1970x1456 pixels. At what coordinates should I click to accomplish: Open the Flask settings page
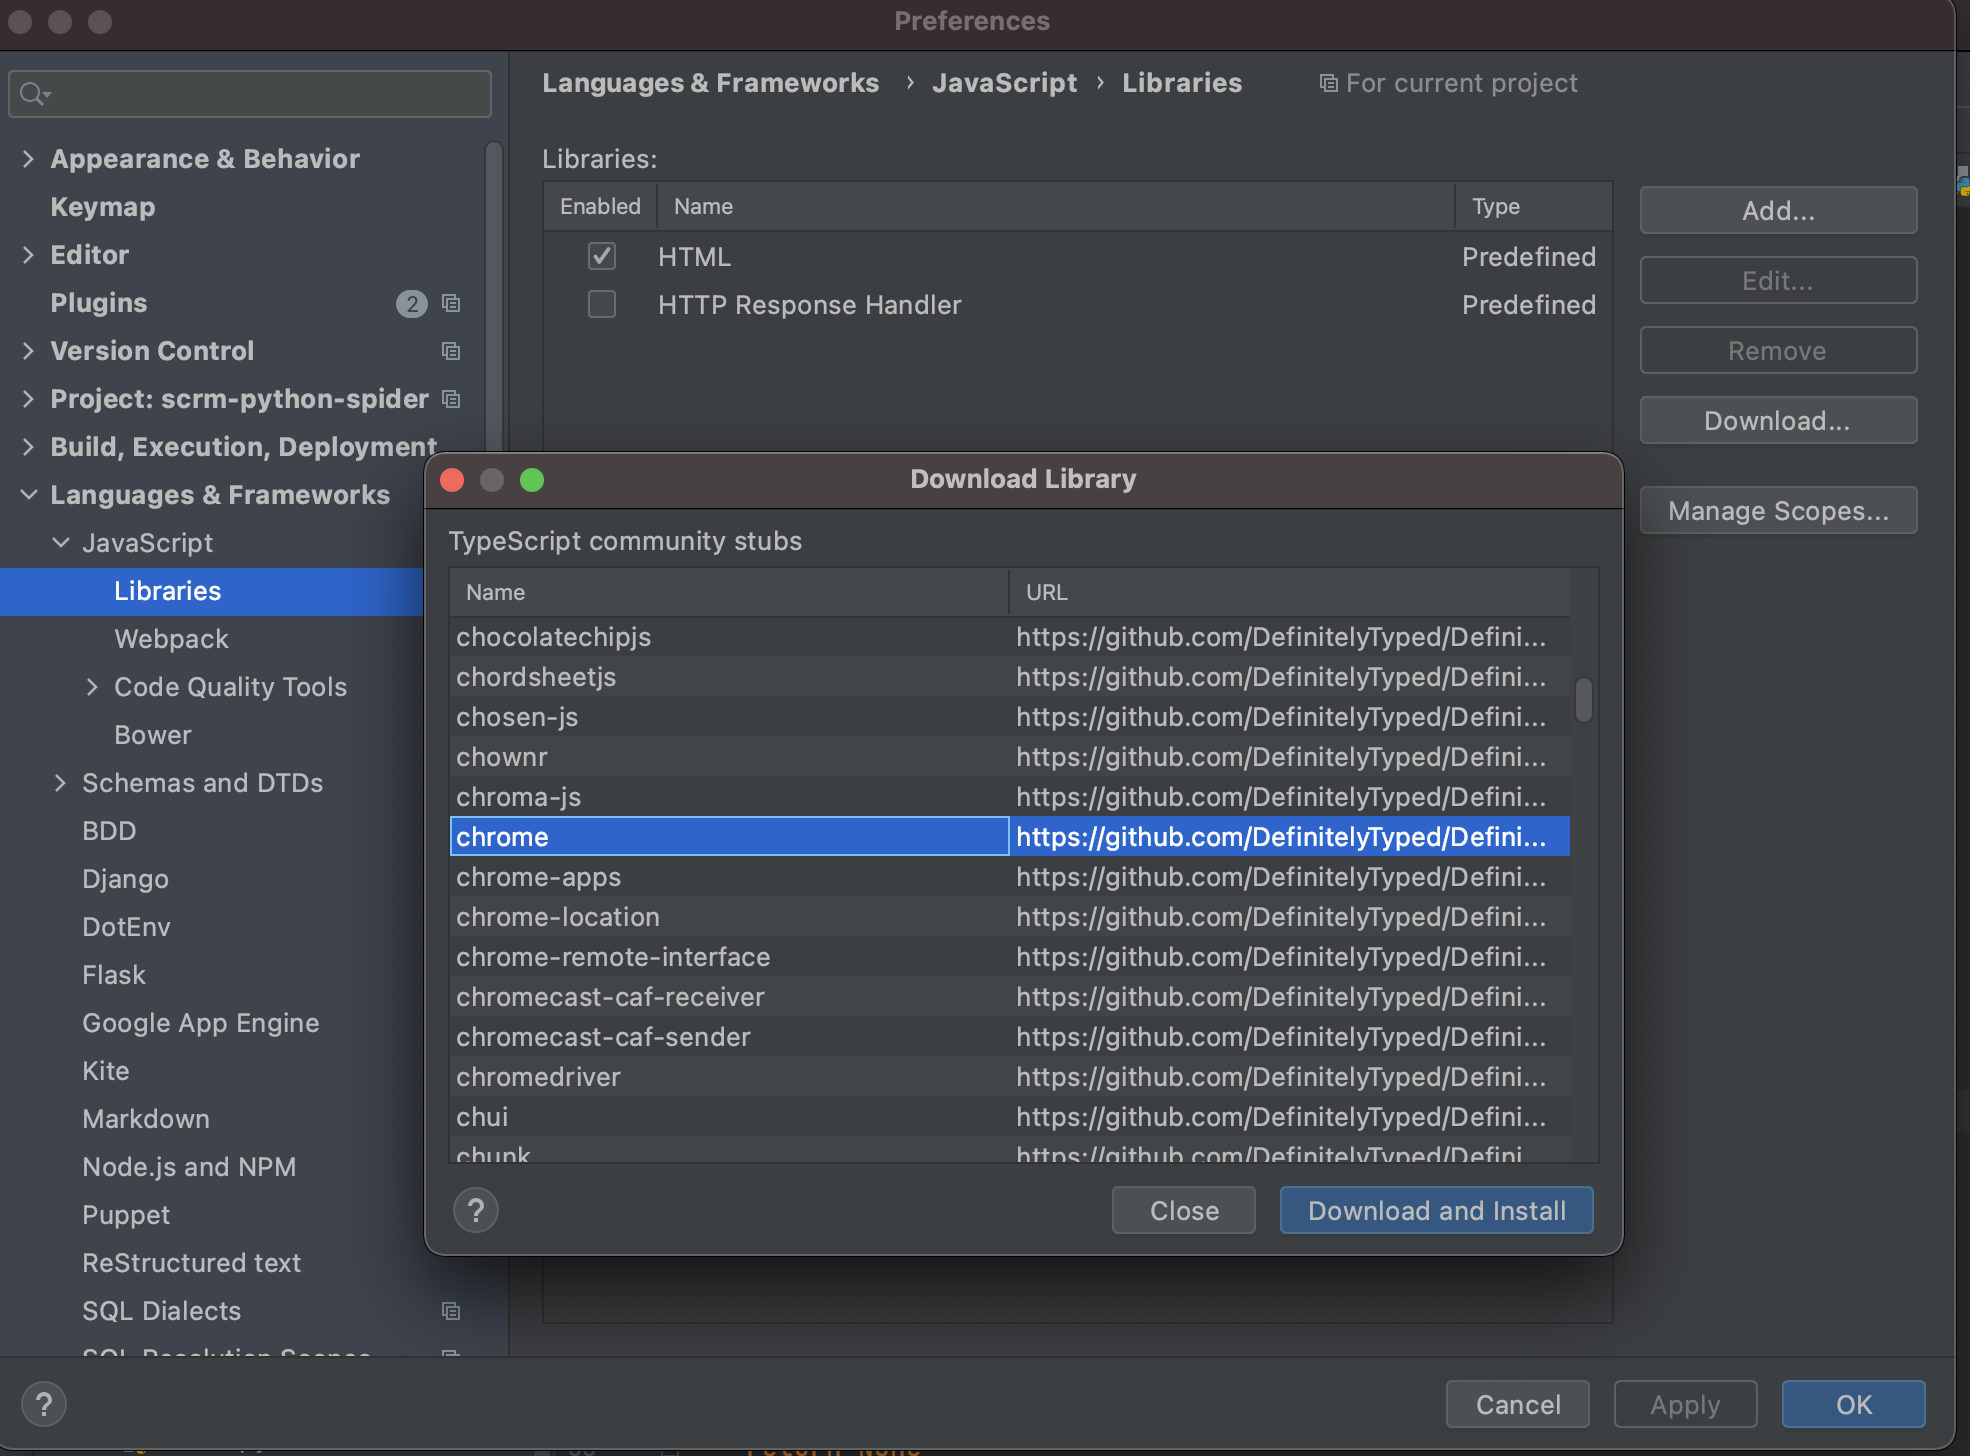pyautogui.click(x=114, y=975)
